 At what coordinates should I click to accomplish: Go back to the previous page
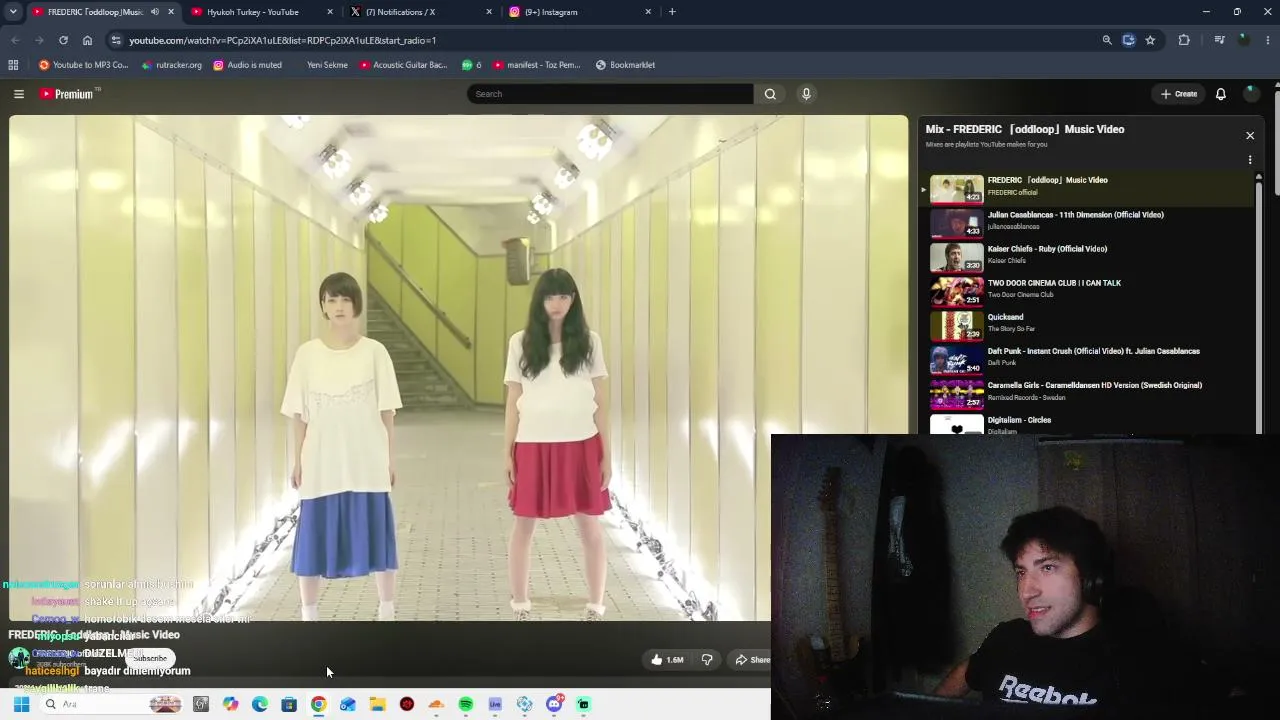pyautogui.click(x=15, y=40)
